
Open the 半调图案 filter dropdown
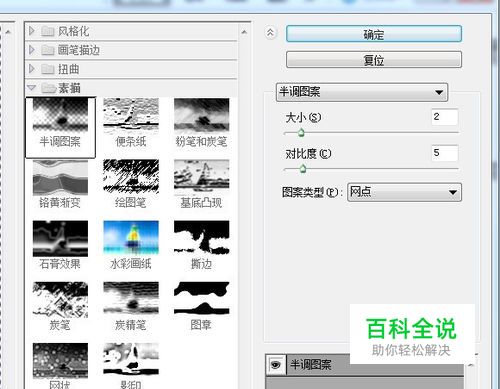[x=362, y=92]
